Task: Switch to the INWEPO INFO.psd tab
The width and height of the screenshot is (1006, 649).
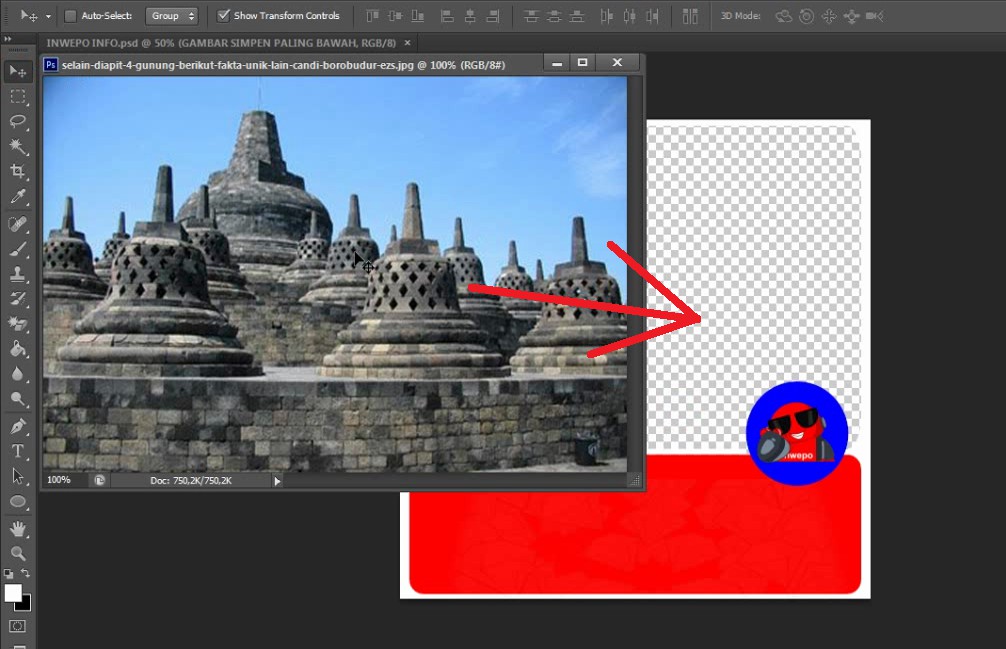Action: 222,42
